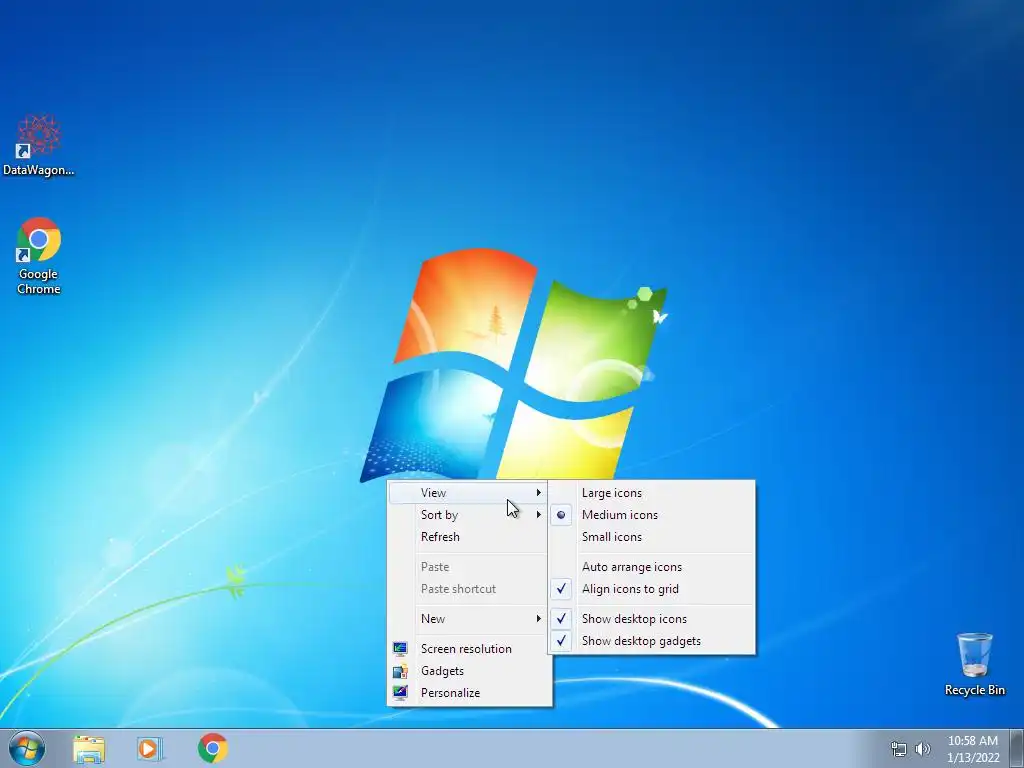The width and height of the screenshot is (1024, 768).
Task: Open Gadgets from the context menu
Action: click(x=468, y=671)
